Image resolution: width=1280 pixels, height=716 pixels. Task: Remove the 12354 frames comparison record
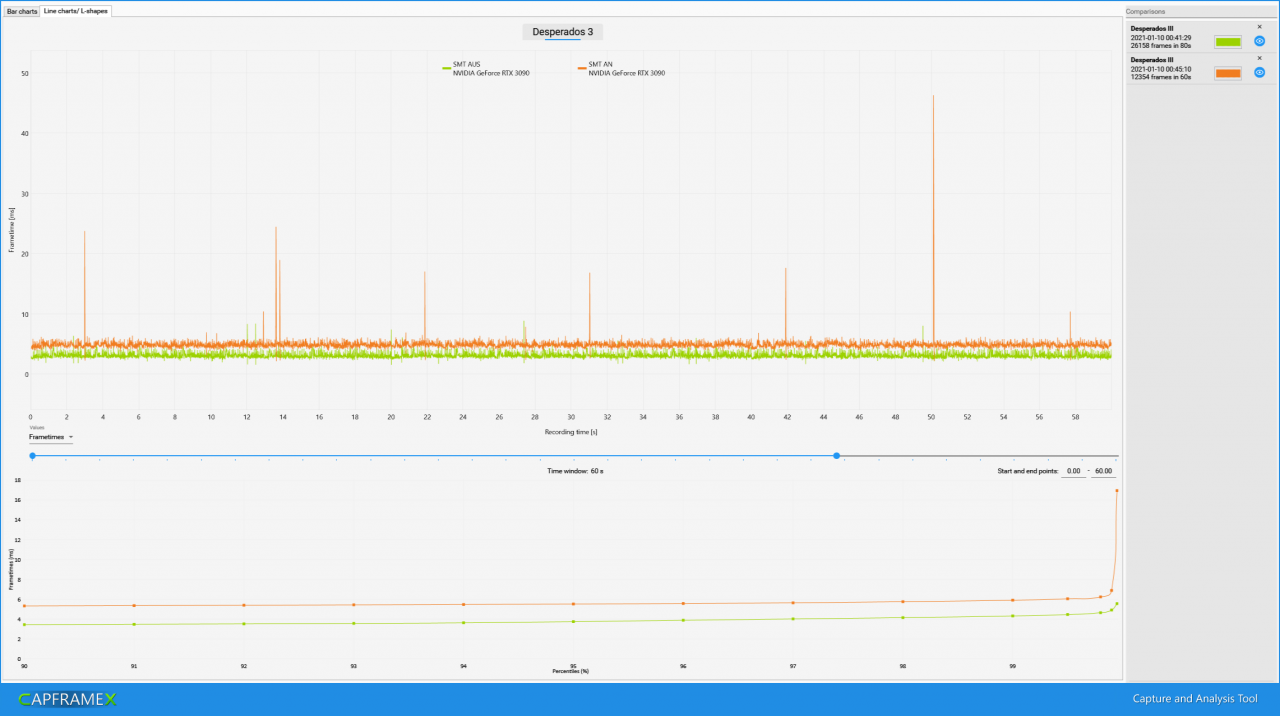point(1259,58)
